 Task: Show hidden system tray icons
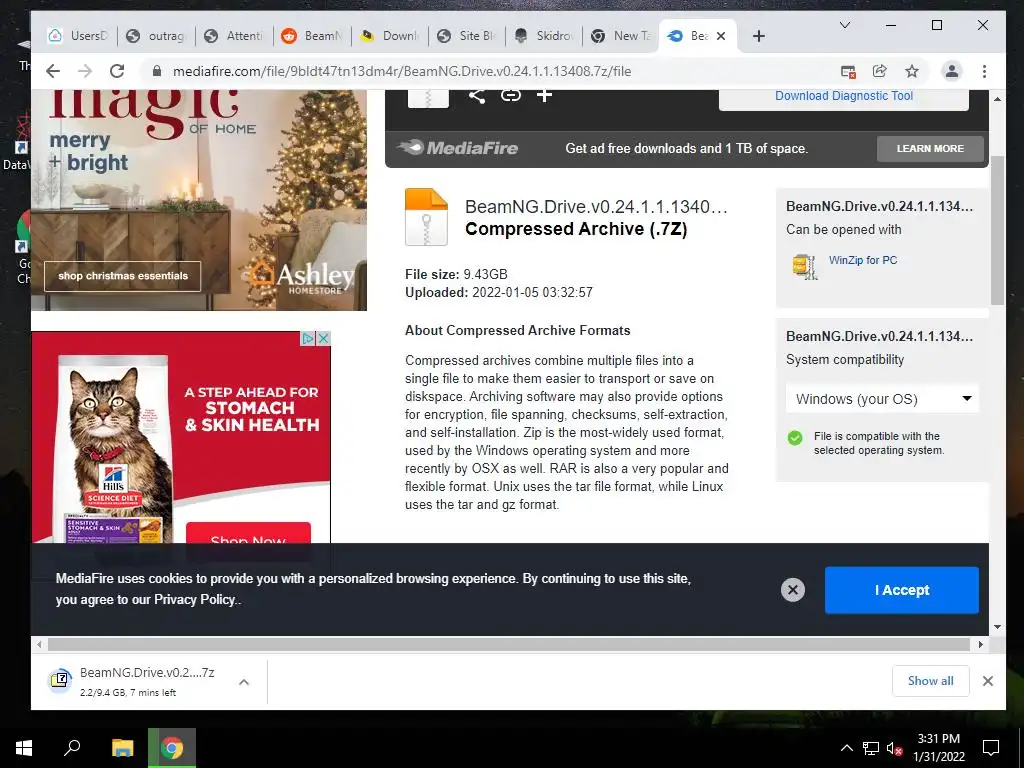coord(846,748)
